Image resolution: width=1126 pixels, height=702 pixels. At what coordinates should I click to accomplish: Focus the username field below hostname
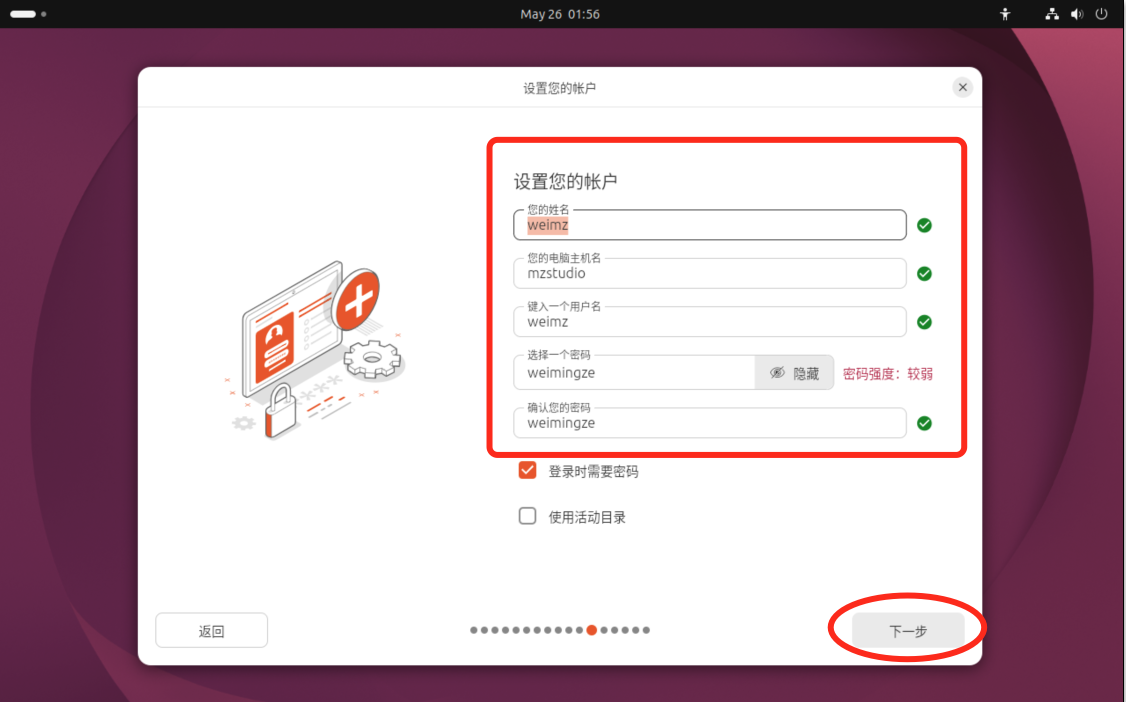(x=709, y=322)
